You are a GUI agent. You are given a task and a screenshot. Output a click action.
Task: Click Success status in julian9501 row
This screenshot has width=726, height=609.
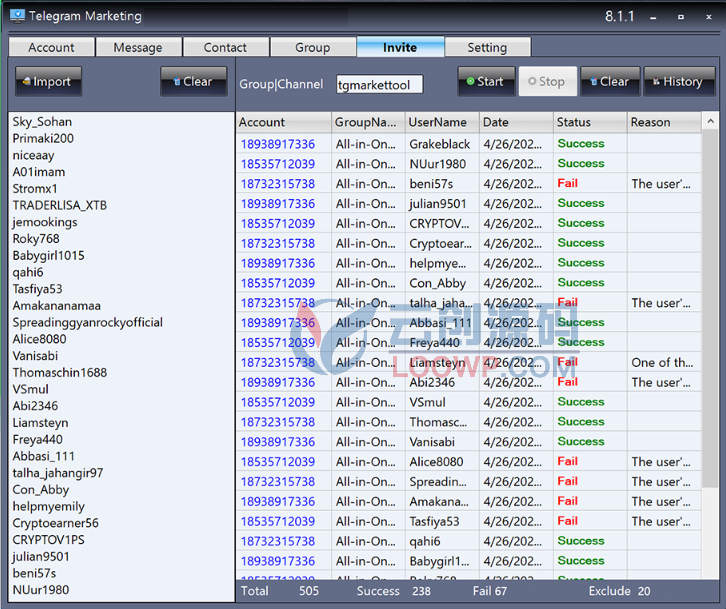click(x=581, y=203)
